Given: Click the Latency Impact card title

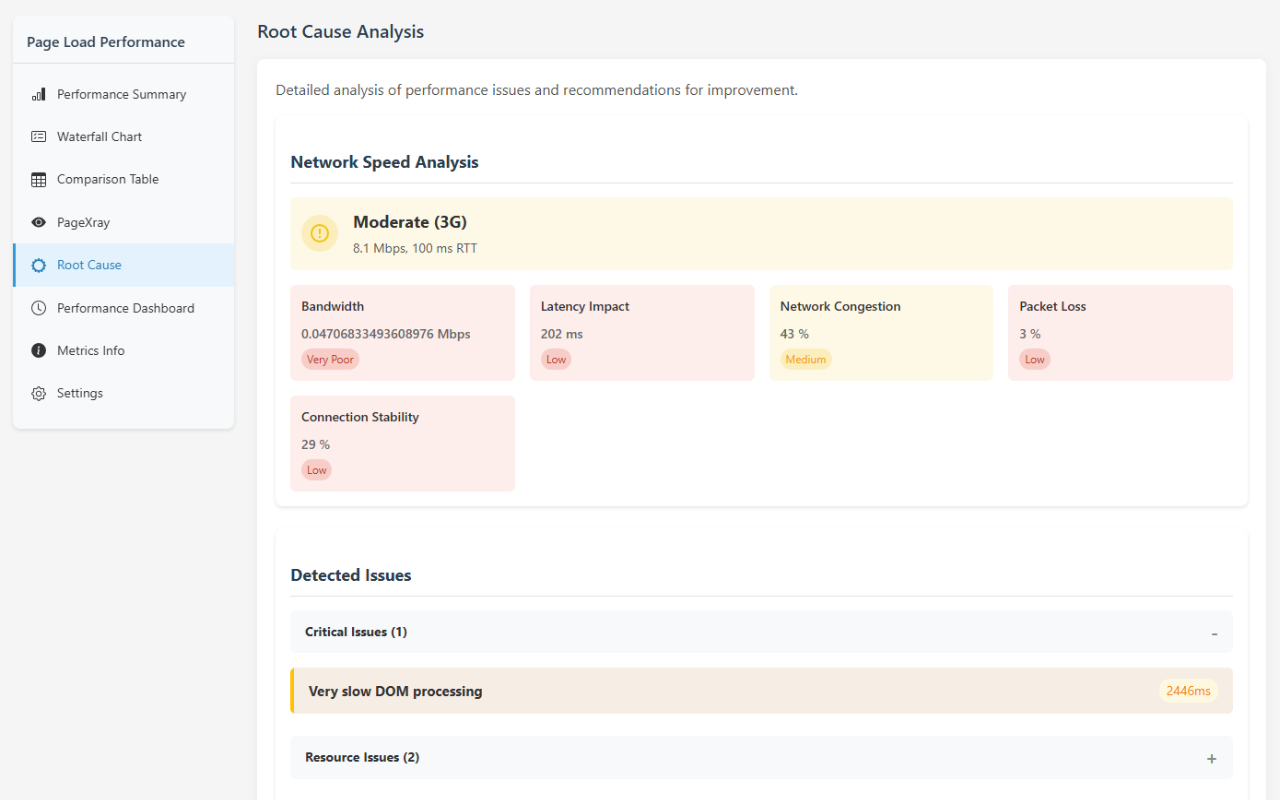Looking at the screenshot, I should click(585, 307).
